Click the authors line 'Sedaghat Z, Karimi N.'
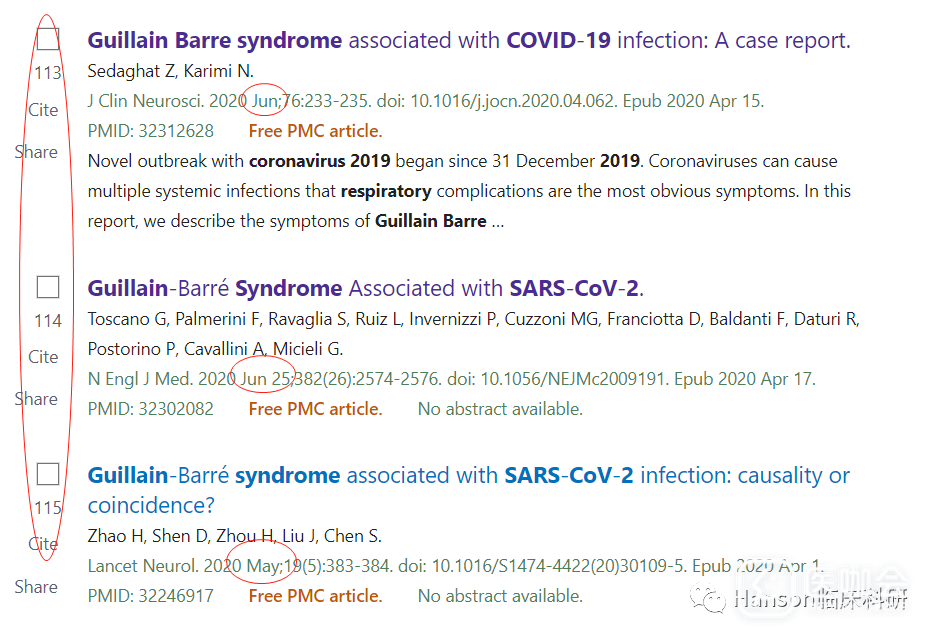 pos(170,71)
